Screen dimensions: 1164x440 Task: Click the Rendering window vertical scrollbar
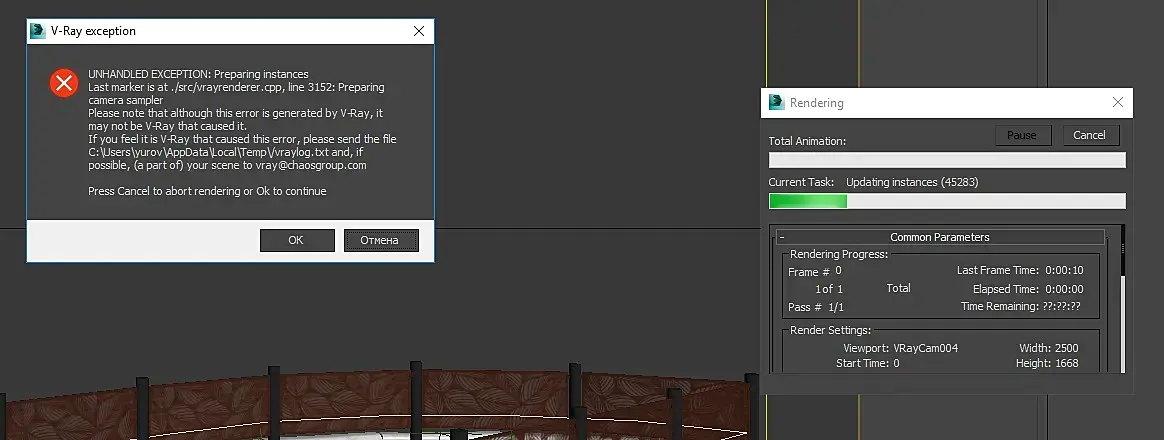(1122, 298)
